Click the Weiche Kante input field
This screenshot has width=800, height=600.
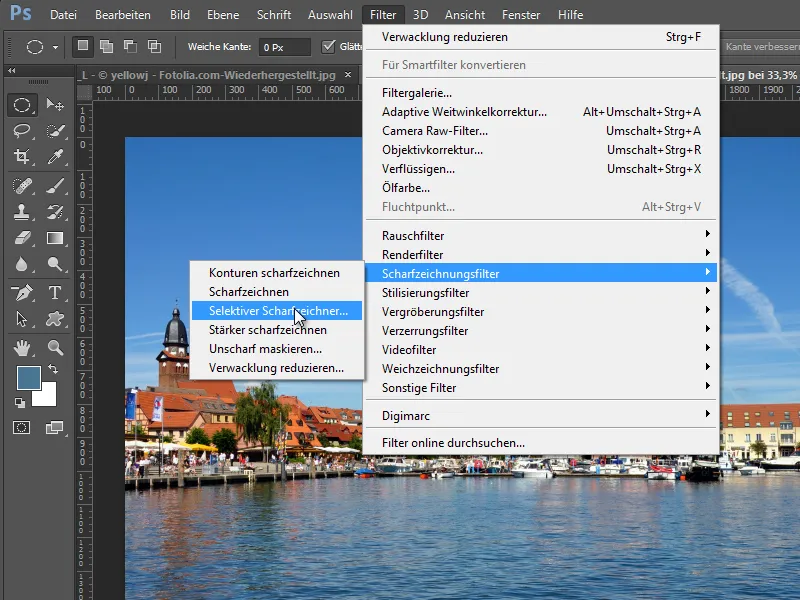(x=284, y=47)
